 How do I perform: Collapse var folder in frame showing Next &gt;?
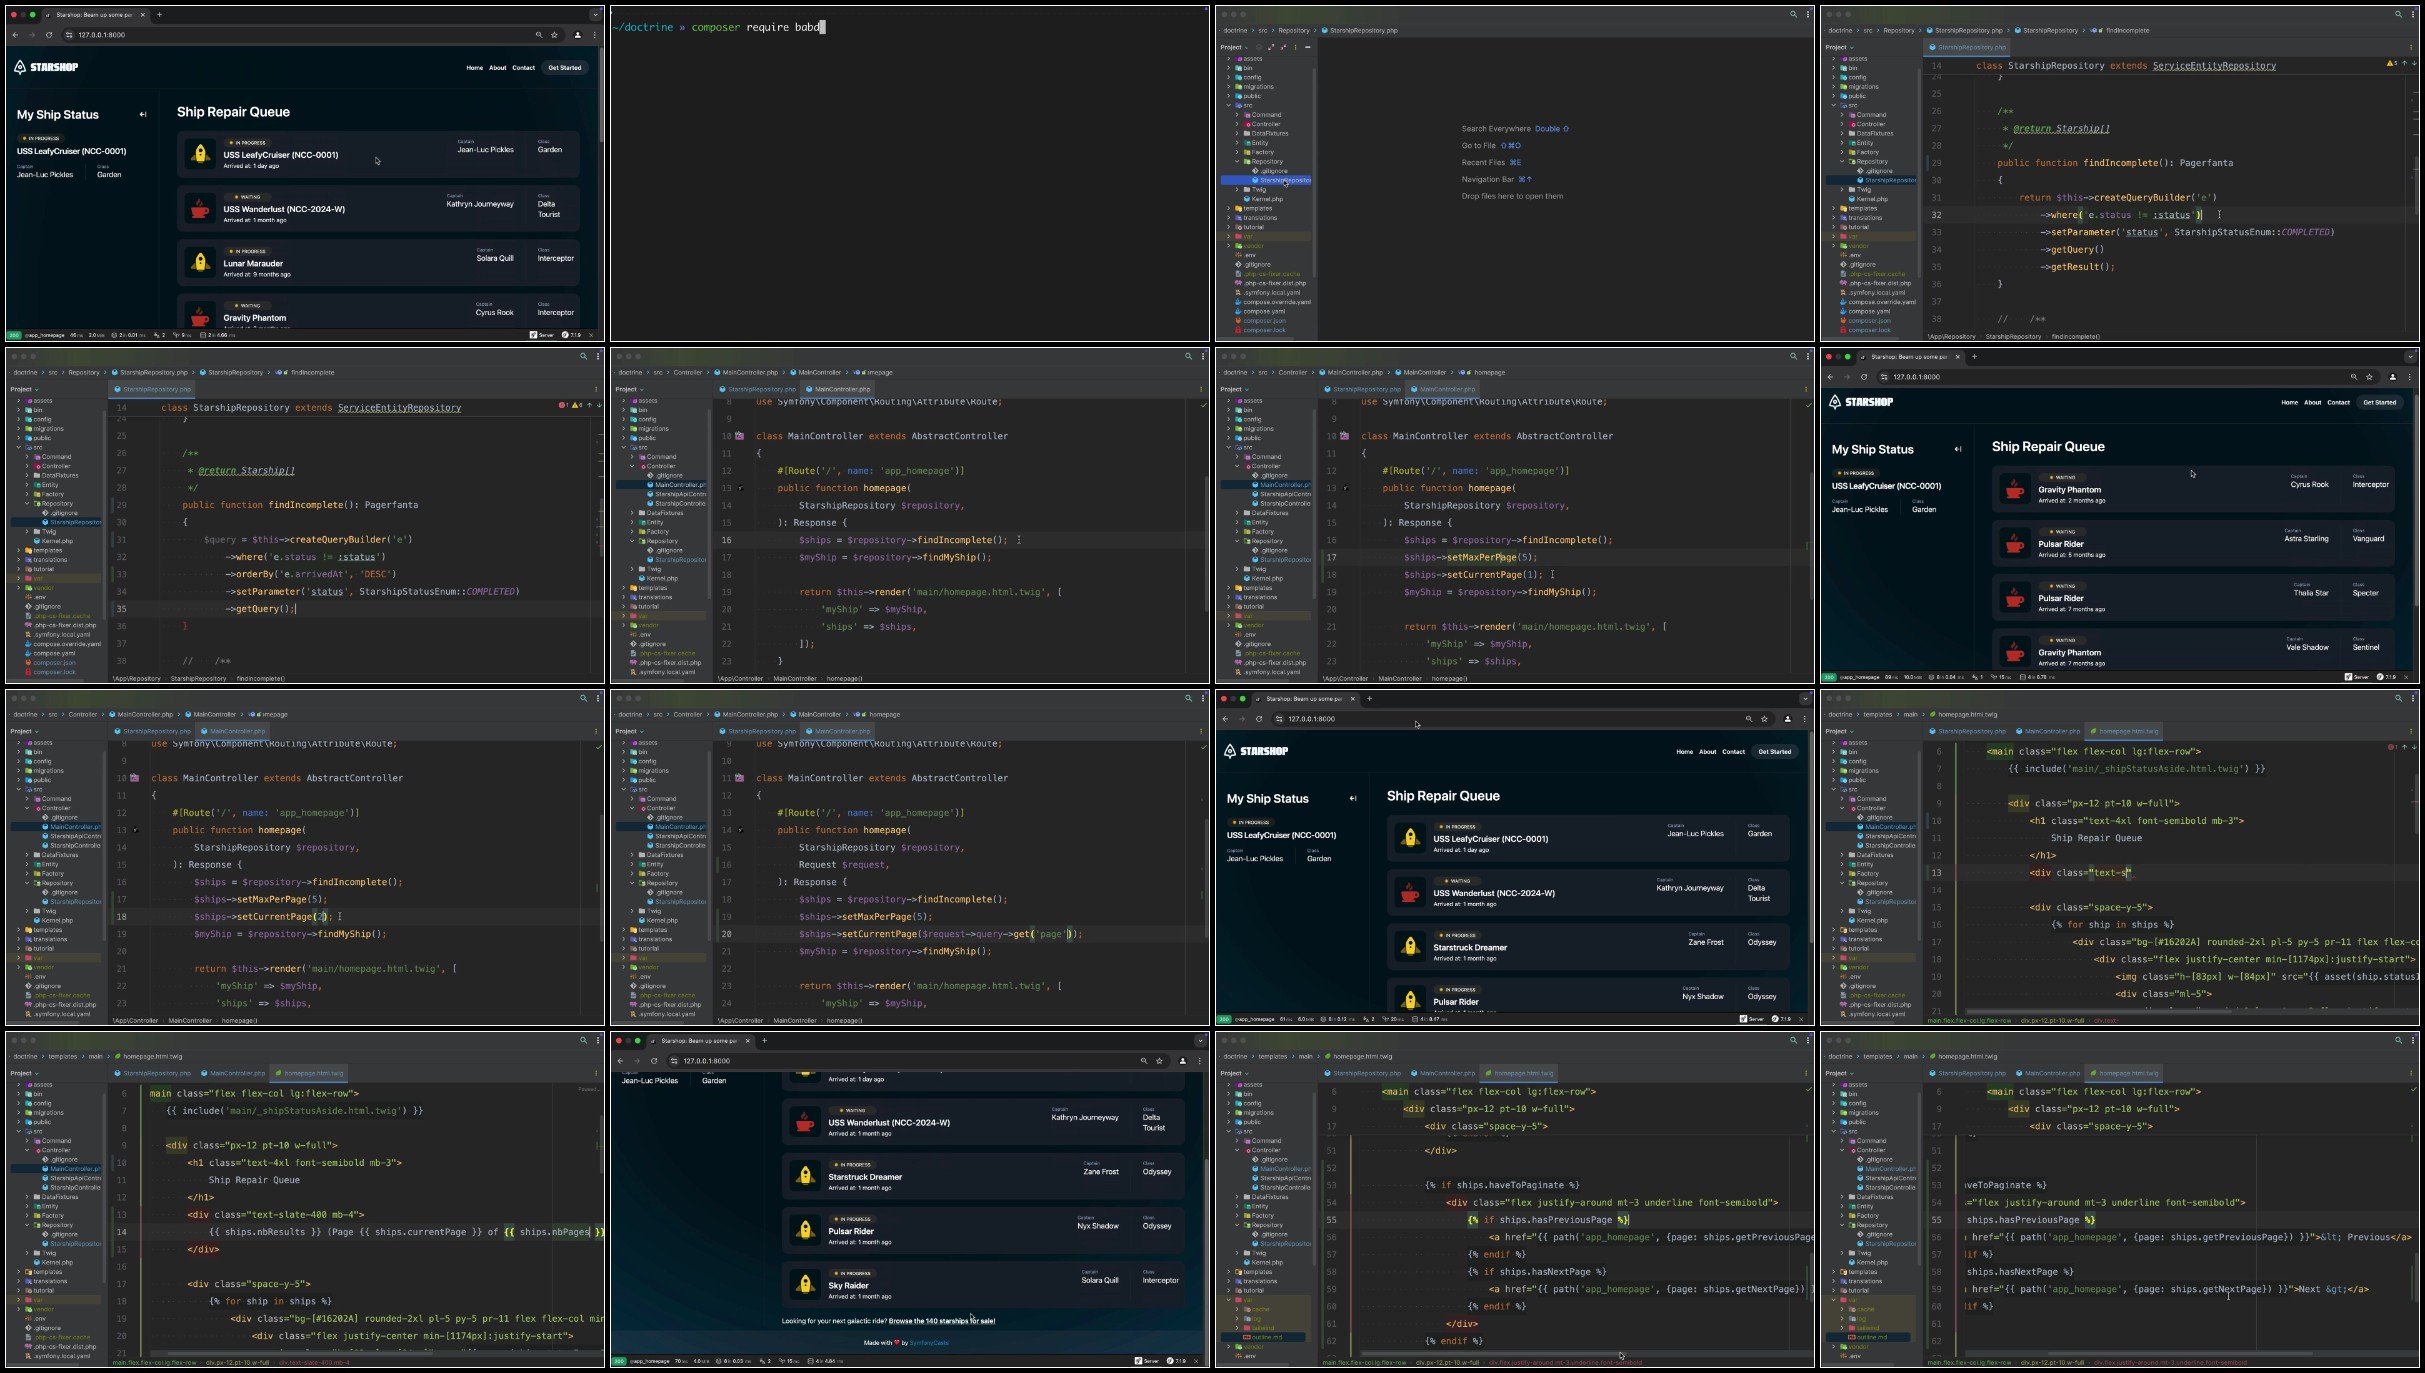click(x=1834, y=1300)
